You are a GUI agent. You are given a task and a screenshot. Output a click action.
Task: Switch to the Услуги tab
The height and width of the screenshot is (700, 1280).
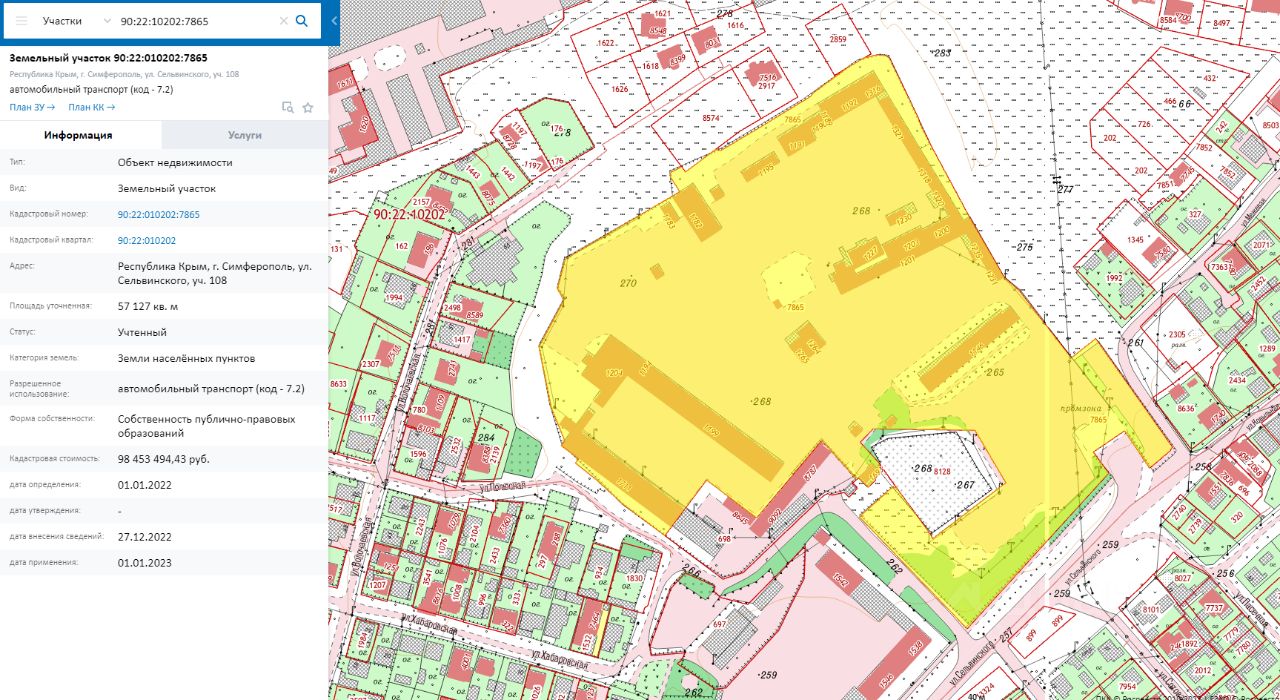[x=245, y=135]
